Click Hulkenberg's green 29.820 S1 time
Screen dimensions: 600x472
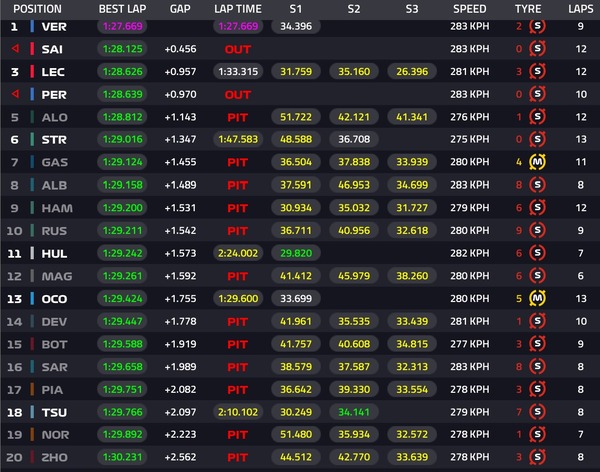[296, 253]
